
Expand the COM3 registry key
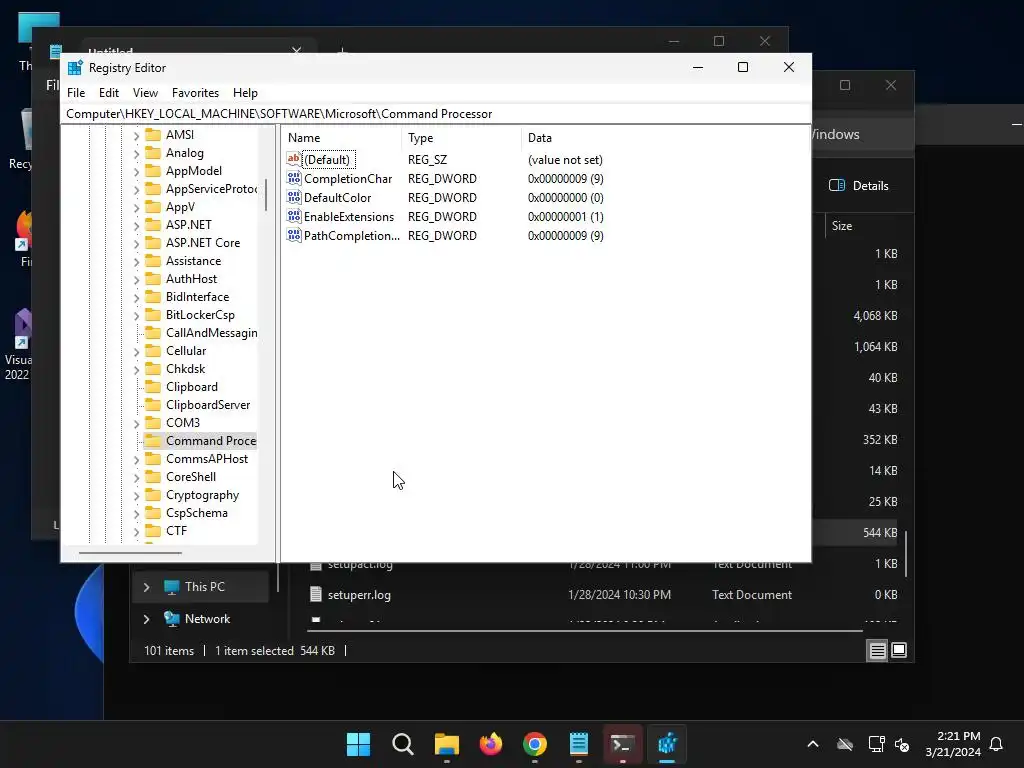tap(136, 424)
